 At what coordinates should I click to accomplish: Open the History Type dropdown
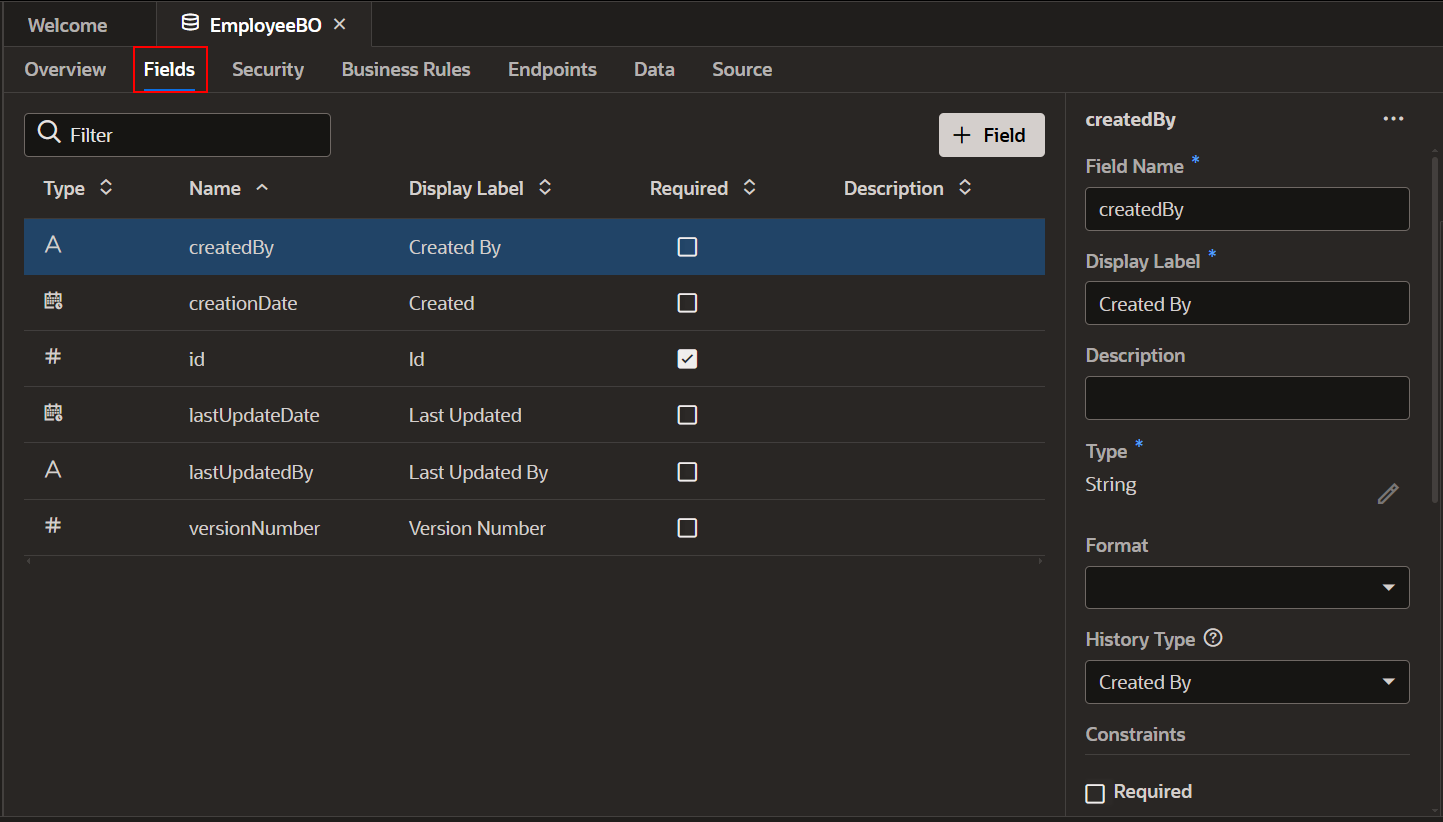(x=1247, y=682)
